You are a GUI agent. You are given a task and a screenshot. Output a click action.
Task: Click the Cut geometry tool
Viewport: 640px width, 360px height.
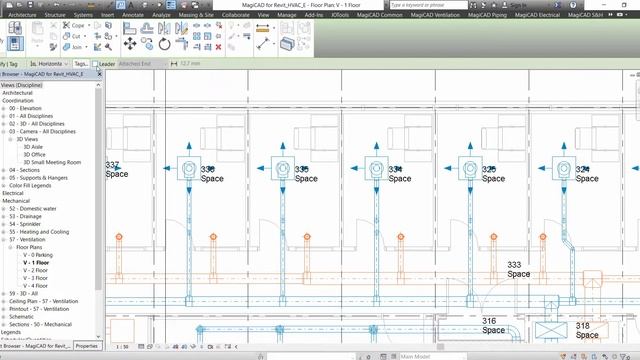coord(71,36)
